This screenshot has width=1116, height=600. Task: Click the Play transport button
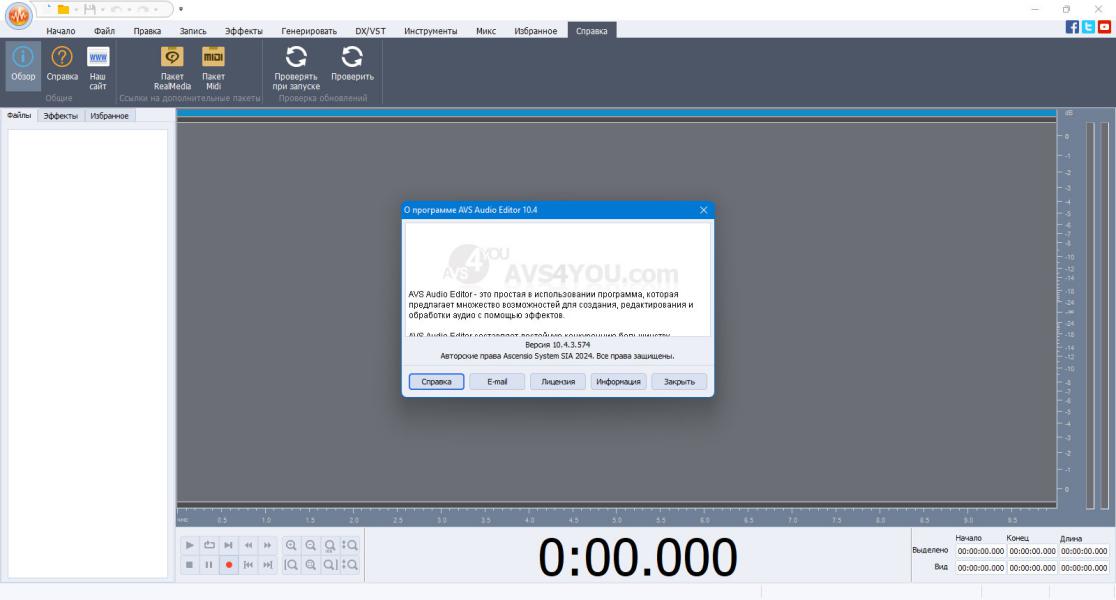tap(189, 545)
